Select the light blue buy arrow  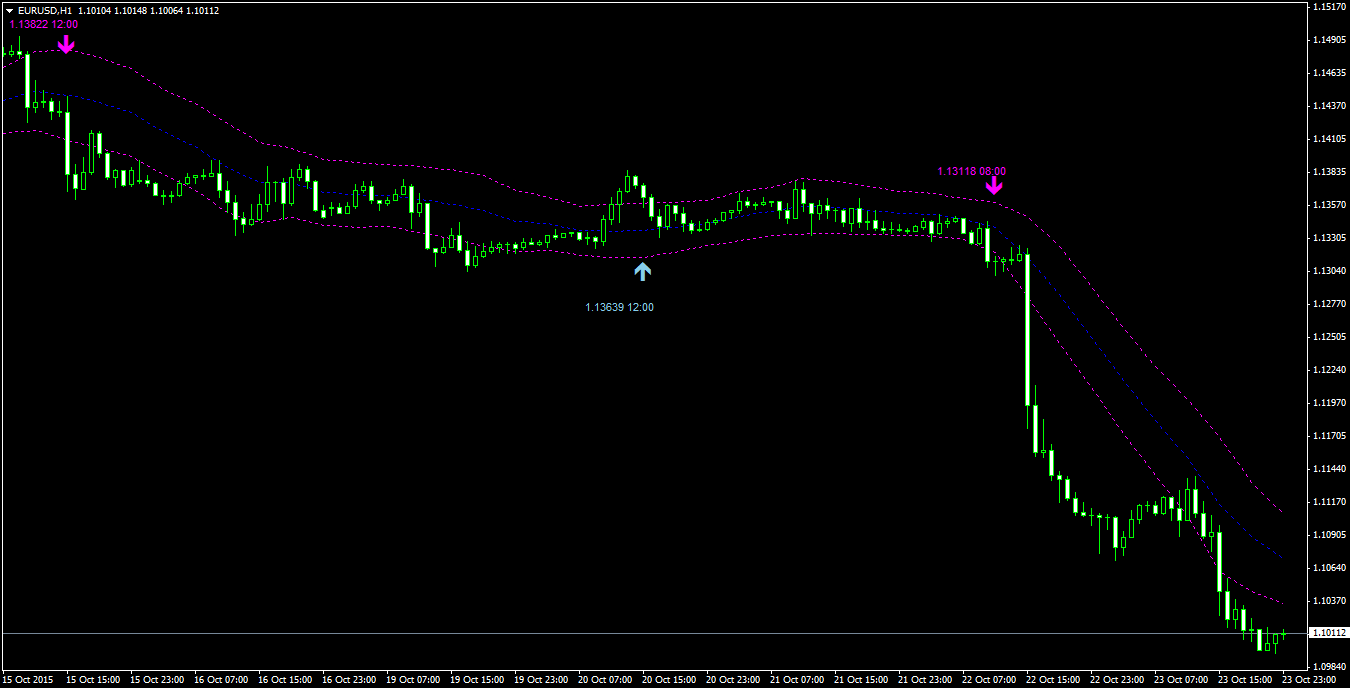642,270
